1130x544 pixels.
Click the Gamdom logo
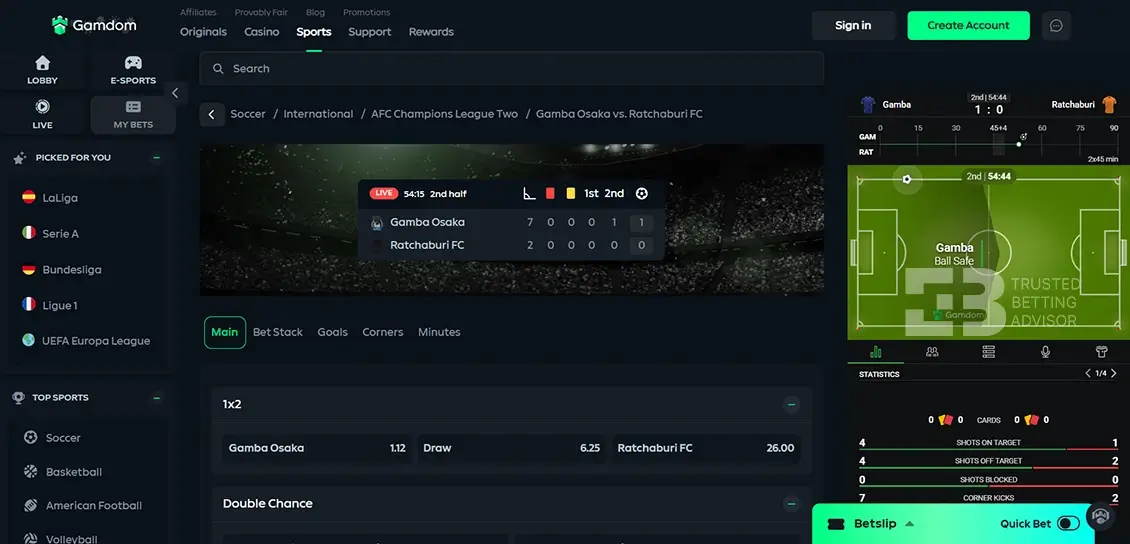94,25
